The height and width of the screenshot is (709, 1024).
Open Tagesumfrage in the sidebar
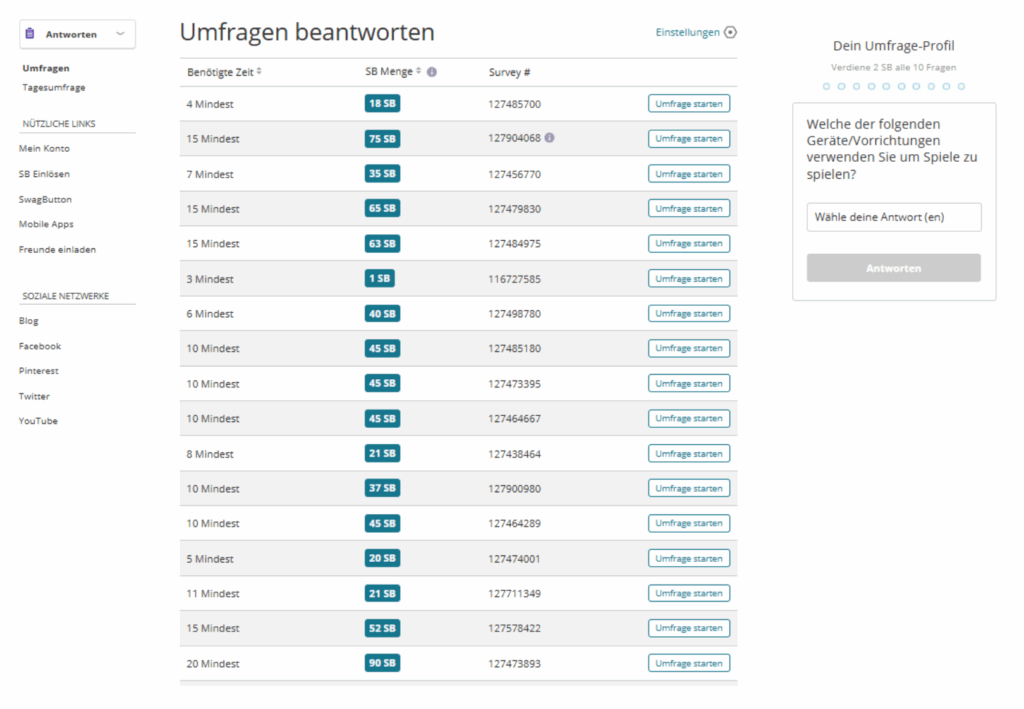click(54, 88)
